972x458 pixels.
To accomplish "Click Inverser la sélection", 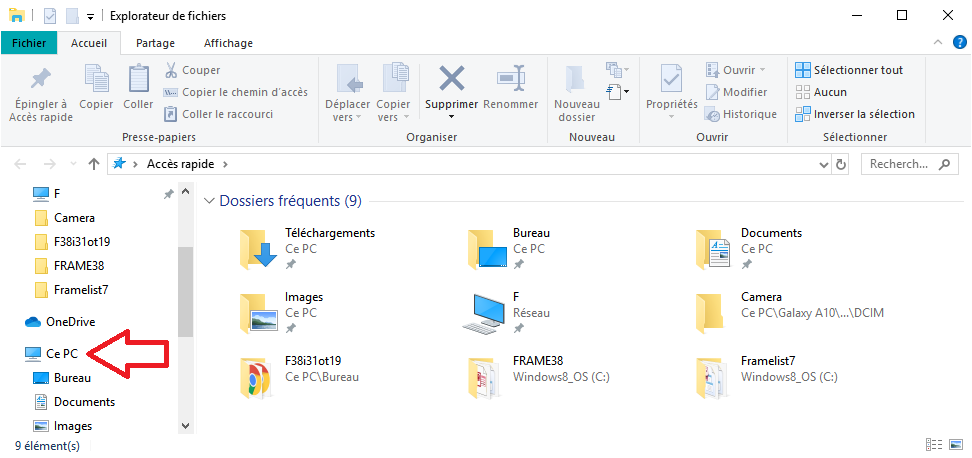I will point(855,114).
